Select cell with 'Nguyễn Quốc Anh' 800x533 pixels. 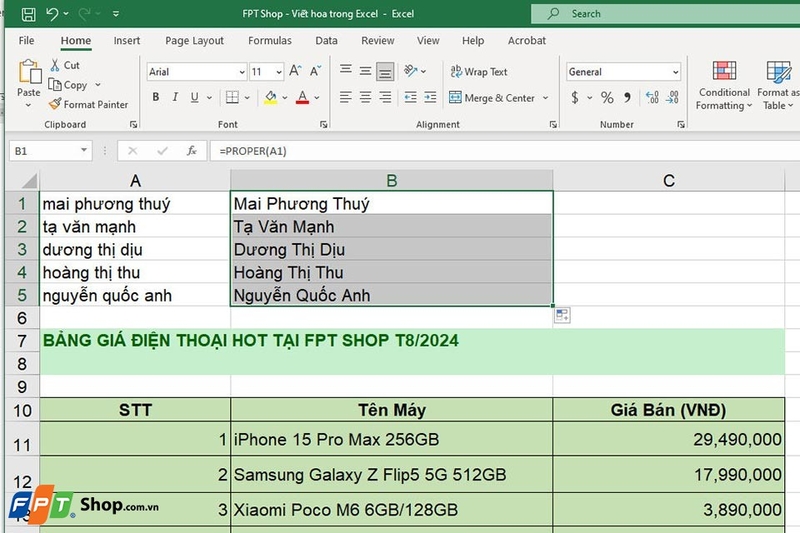pos(391,295)
